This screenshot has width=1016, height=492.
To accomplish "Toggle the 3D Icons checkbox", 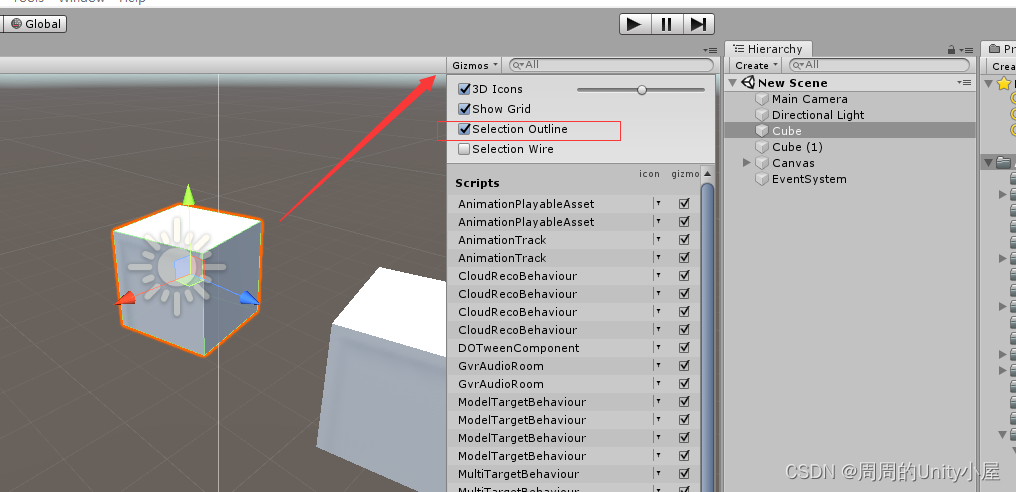I will [x=464, y=89].
